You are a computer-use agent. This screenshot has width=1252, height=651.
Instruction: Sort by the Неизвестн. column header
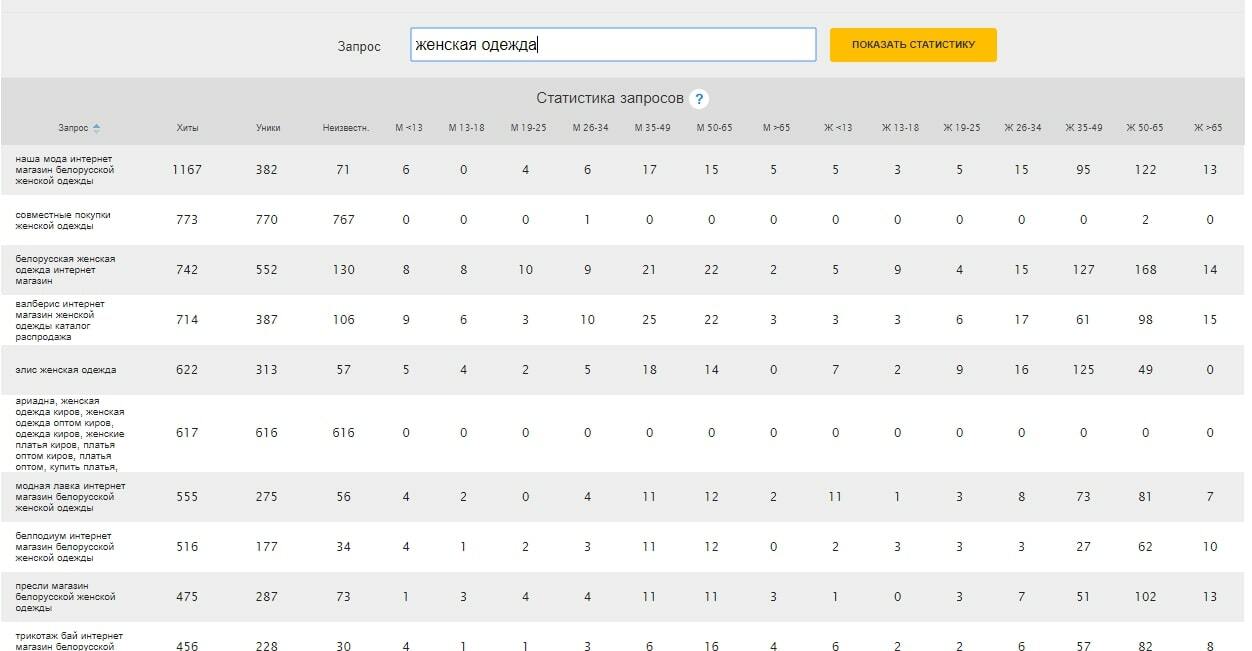(x=346, y=128)
